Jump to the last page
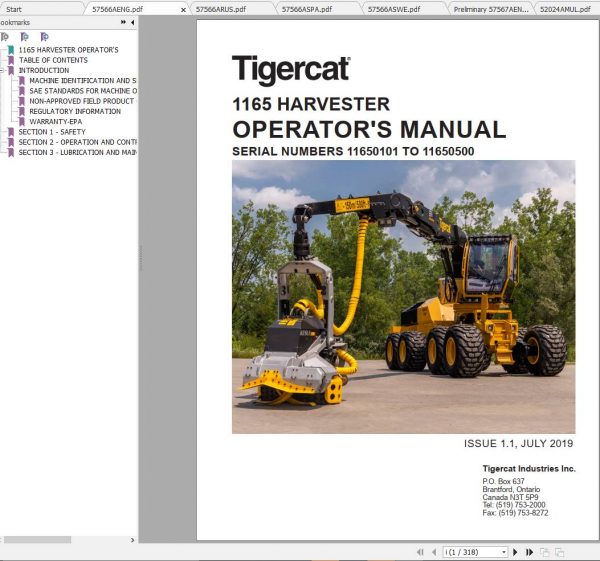This screenshot has width=600, height=561. (x=530, y=552)
